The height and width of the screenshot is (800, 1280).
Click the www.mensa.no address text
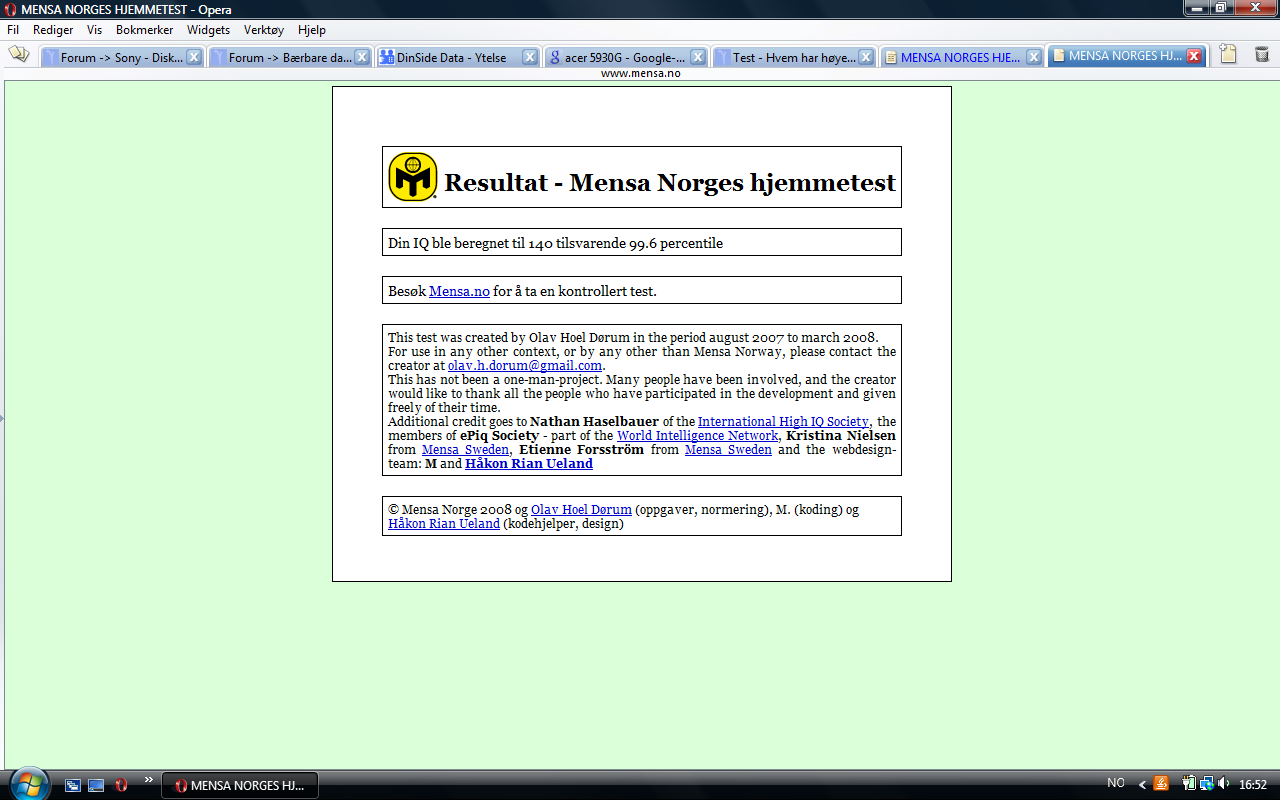pyautogui.click(x=640, y=73)
